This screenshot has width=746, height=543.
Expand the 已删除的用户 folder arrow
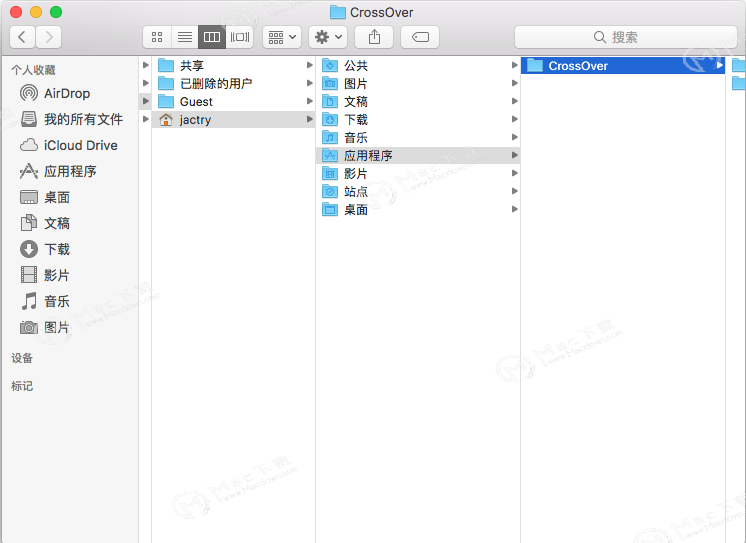point(310,83)
